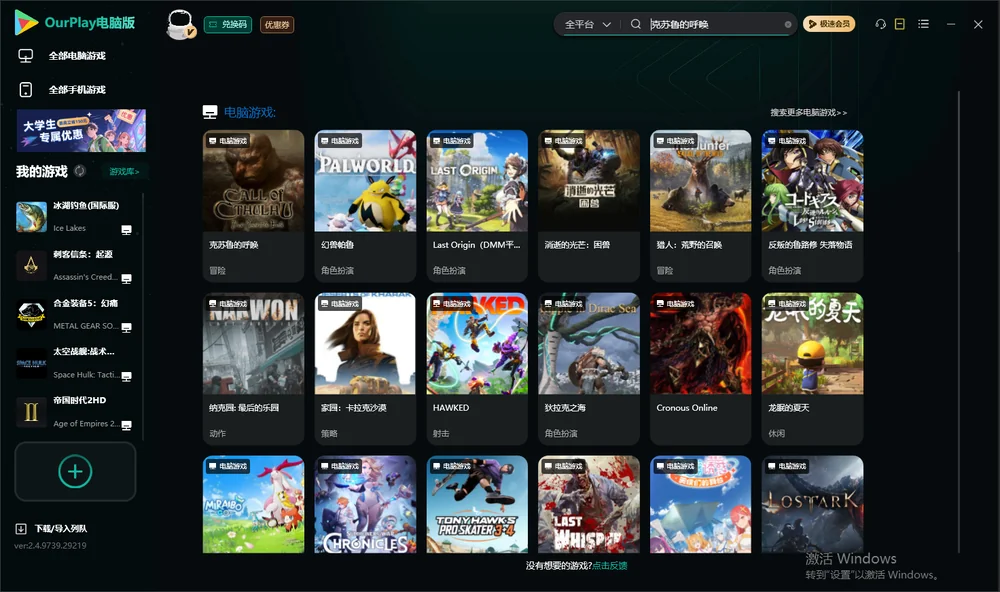The height and width of the screenshot is (592, 1000).
Task: Open the 反叛的鲁路修 失落物语 game card
Action: pos(812,205)
